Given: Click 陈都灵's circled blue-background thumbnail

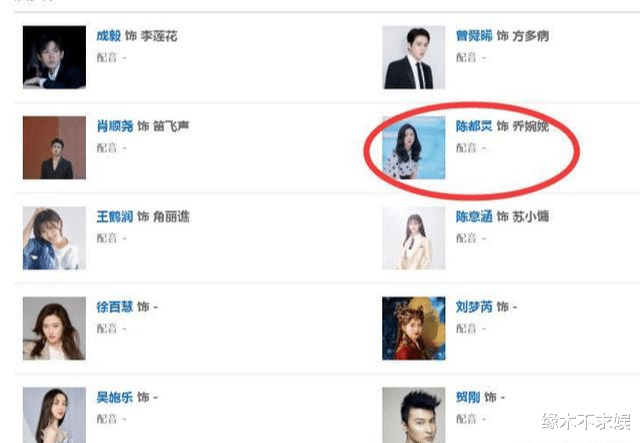Looking at the screenshot, I should 413,147.
